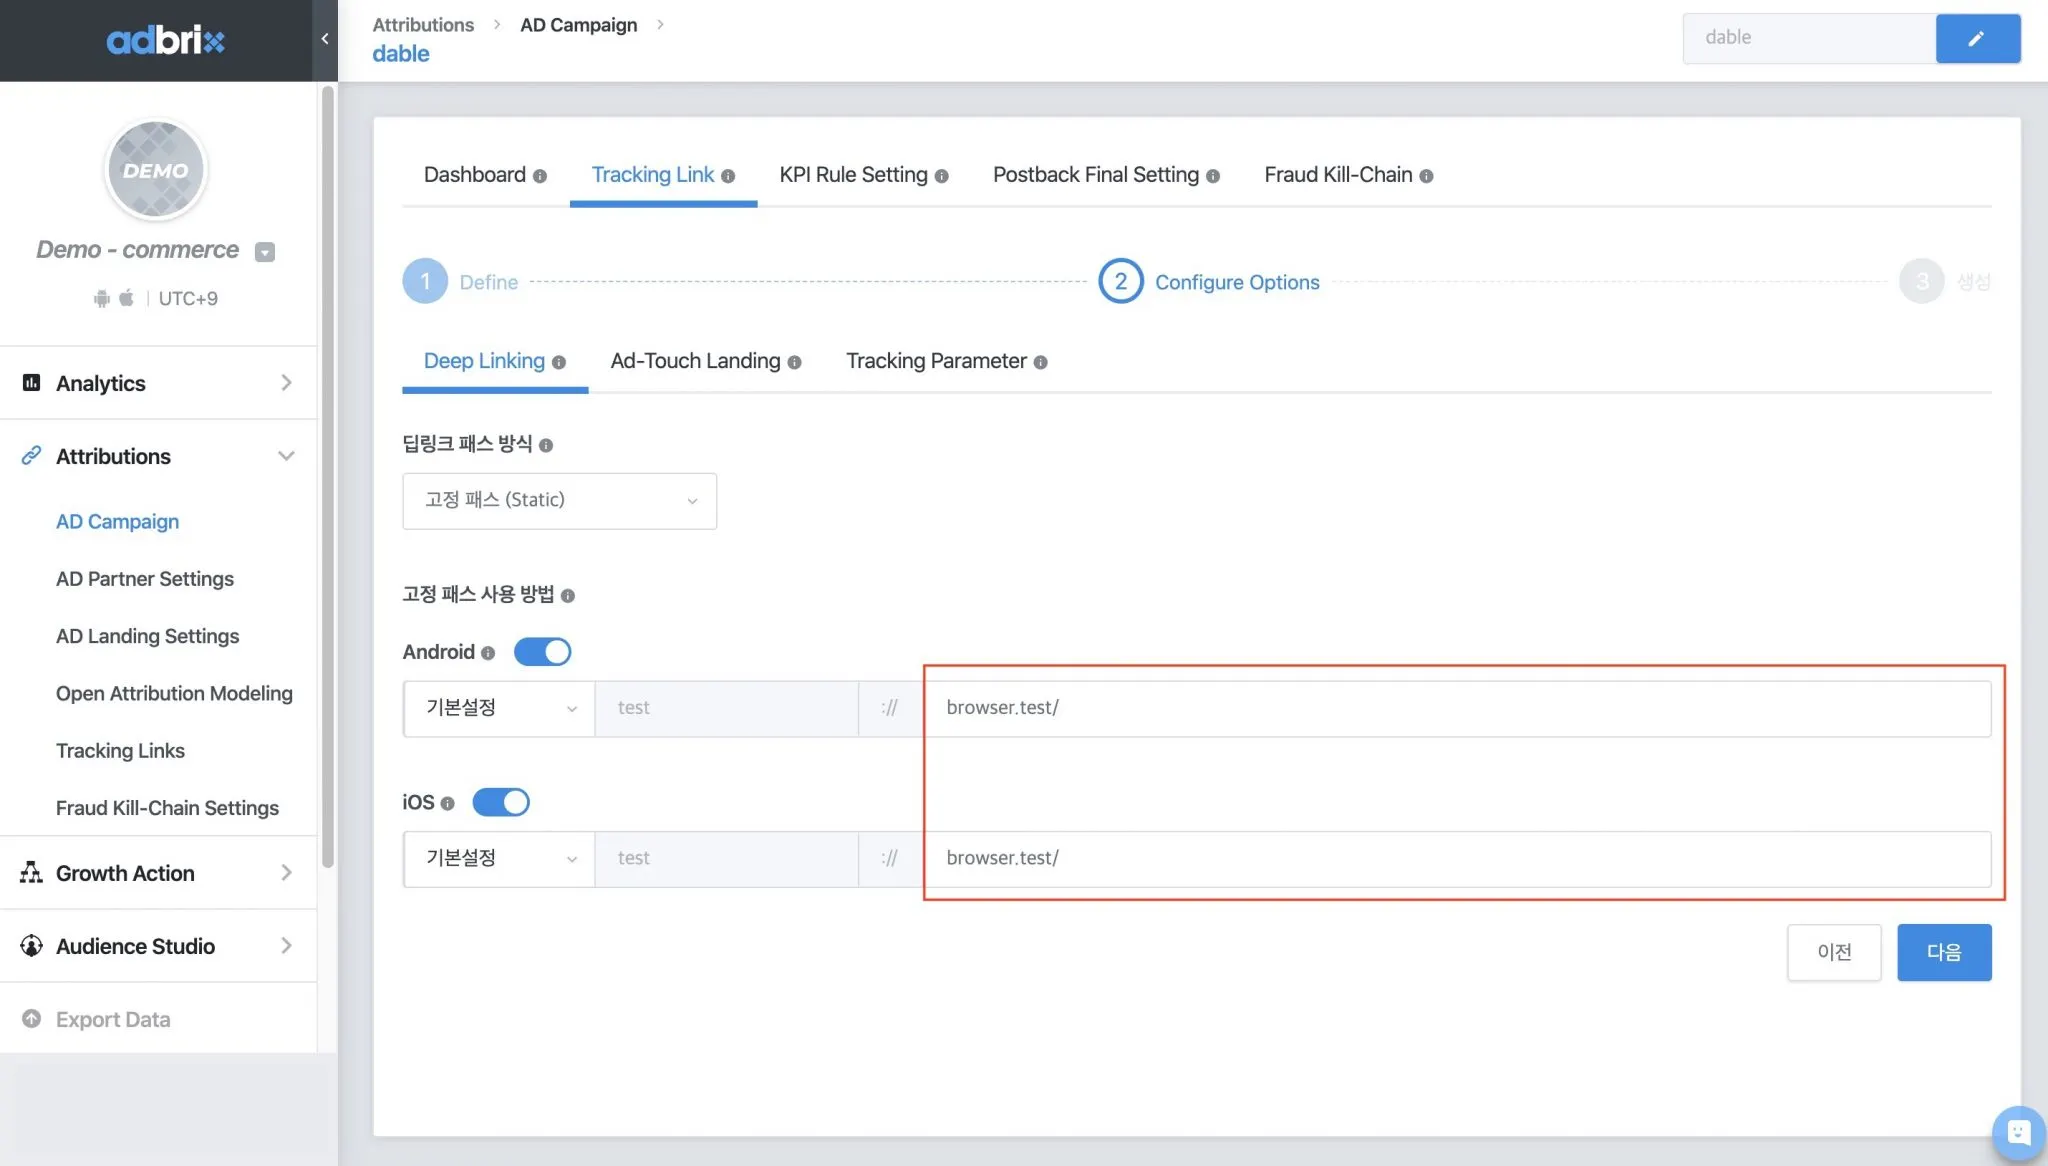Viewport: 2048px width, 1166px height.
Task: Click the iOS browser.test/ path field
Action: click(x=1456, y=859)
